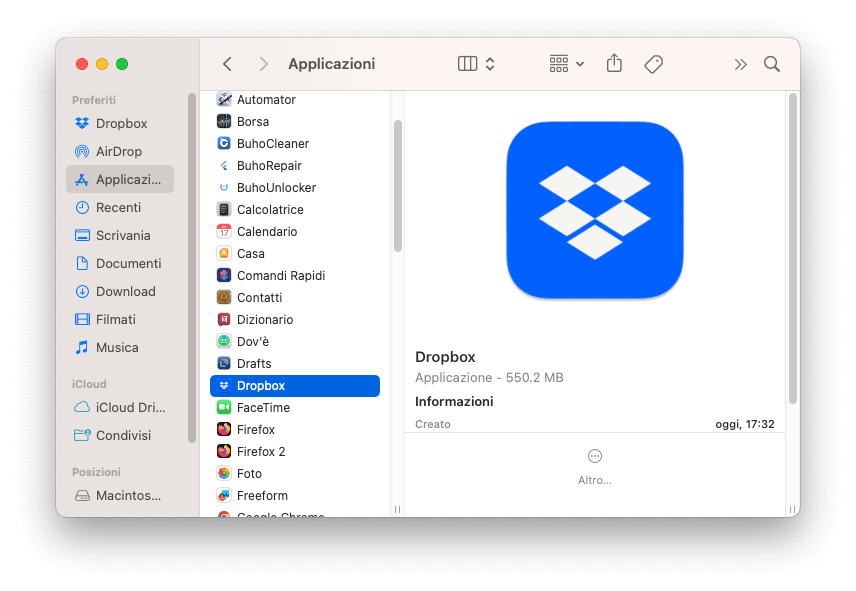Click the Tags toolbar icon
Image resolution: width=856 pixels, height=591 pixels.
pyautogui.click(x=653, y=64)
